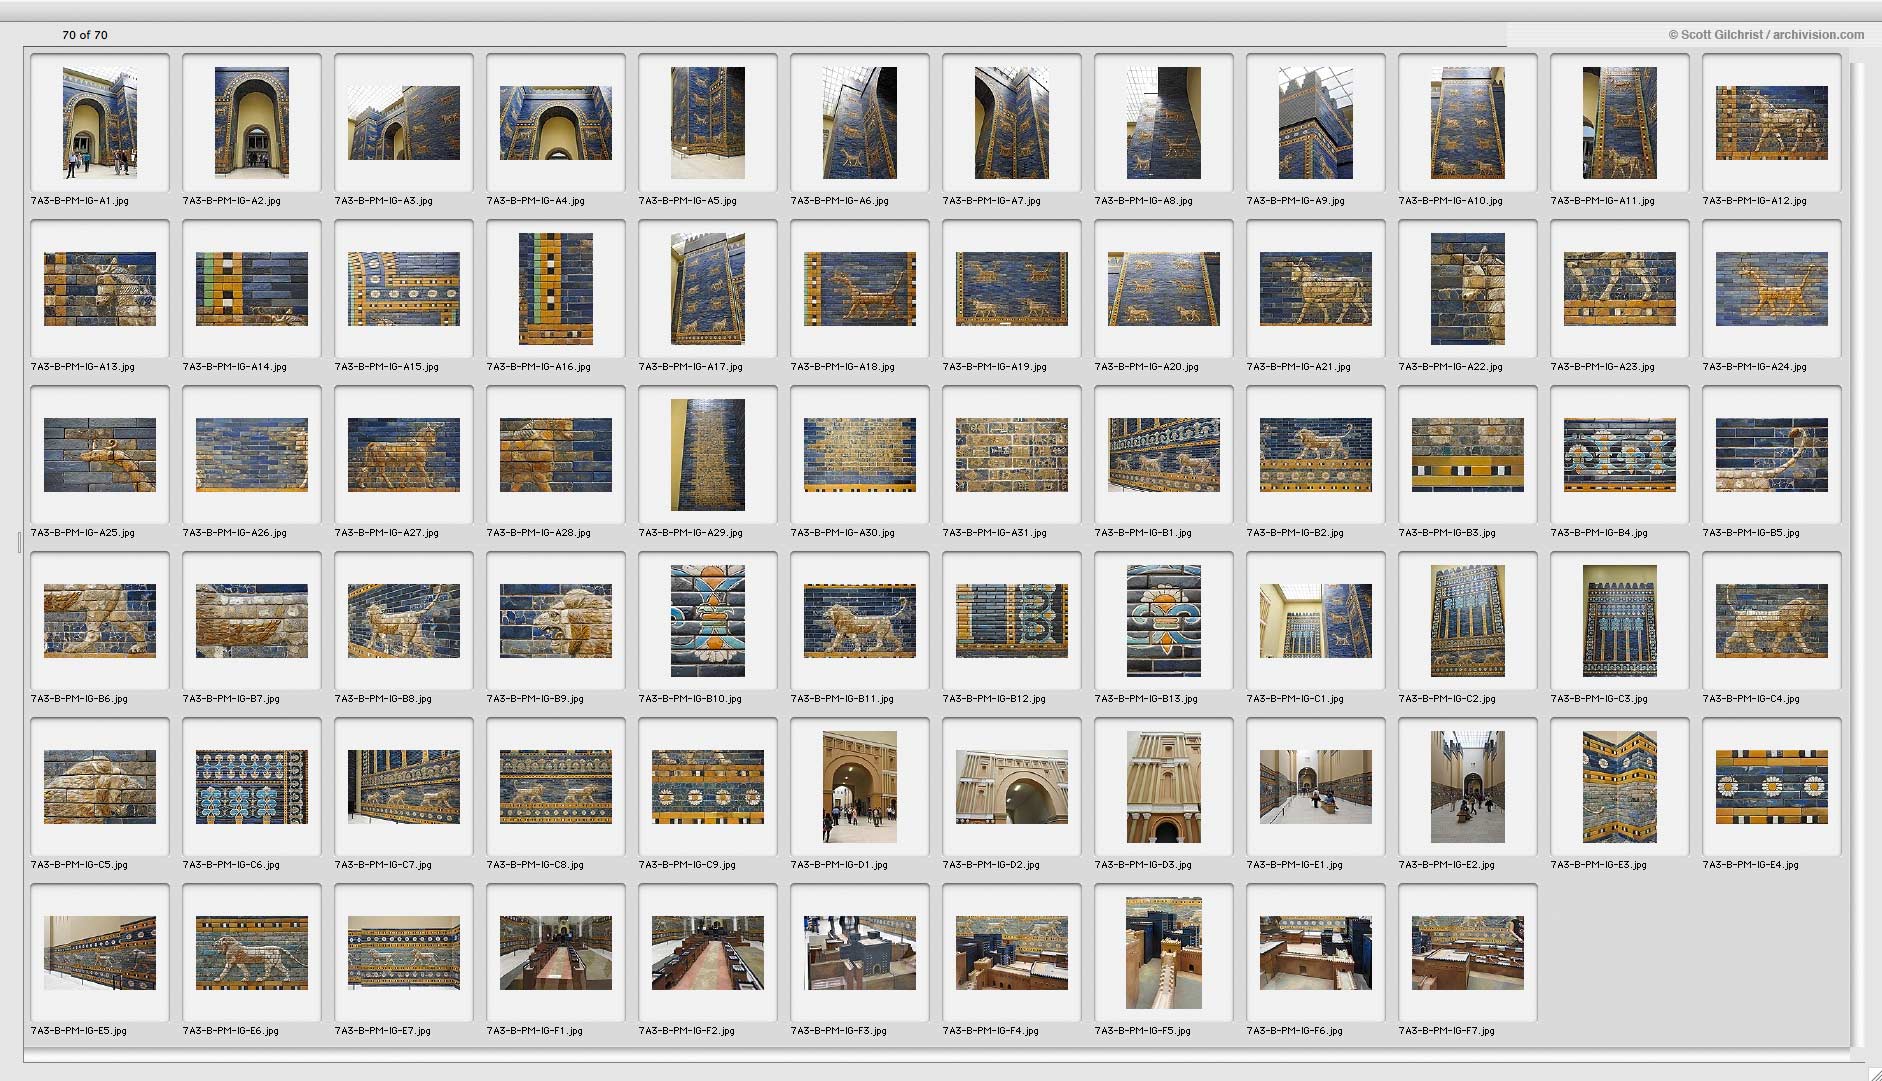Choose thumbnail 7A3-B-PM-IG-A24.jpg
1882x1081 pixels.
click(1772, 289)
